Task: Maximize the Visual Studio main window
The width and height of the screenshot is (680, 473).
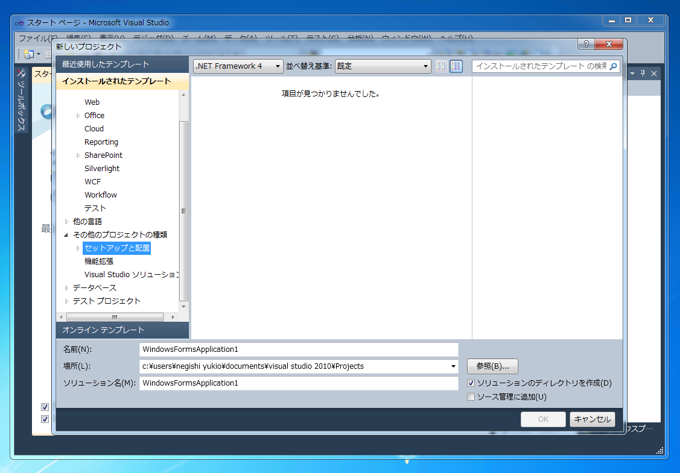Action: pos(628,20)
